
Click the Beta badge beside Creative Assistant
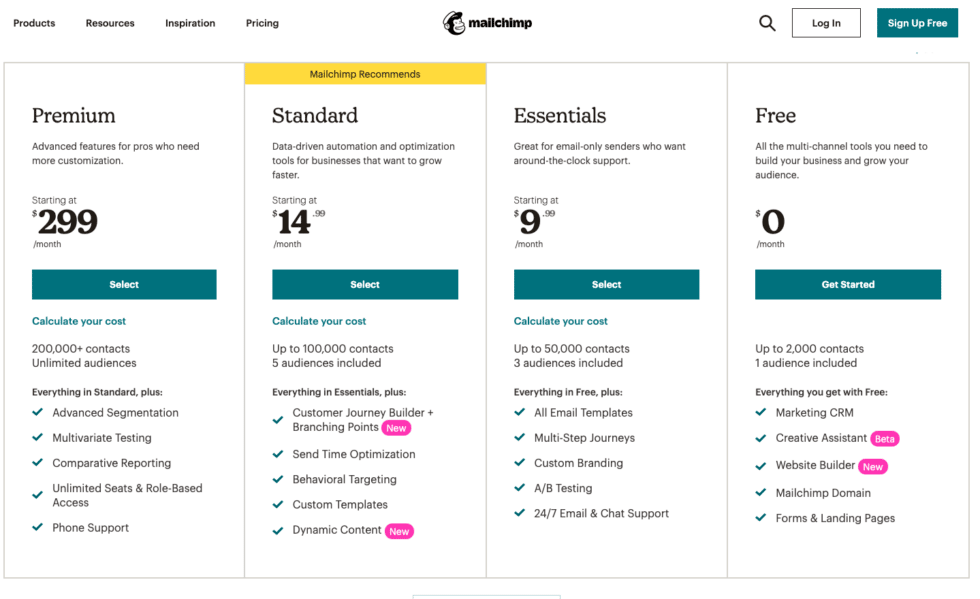tap(883, 439)
